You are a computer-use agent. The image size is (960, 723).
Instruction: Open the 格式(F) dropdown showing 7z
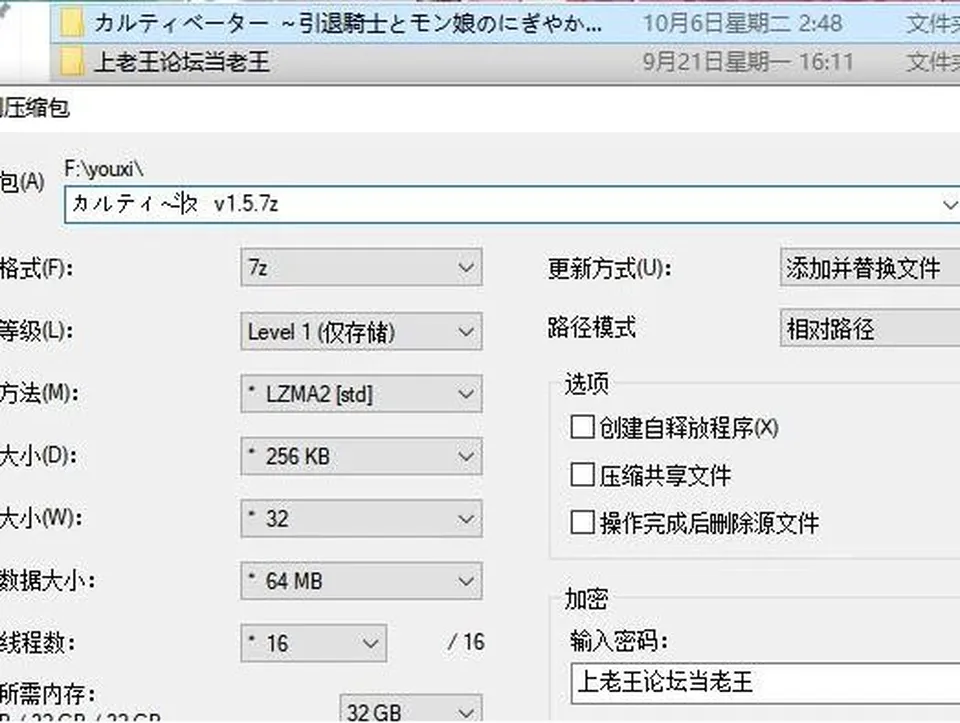pyautogui.click(x=361, y=267)
